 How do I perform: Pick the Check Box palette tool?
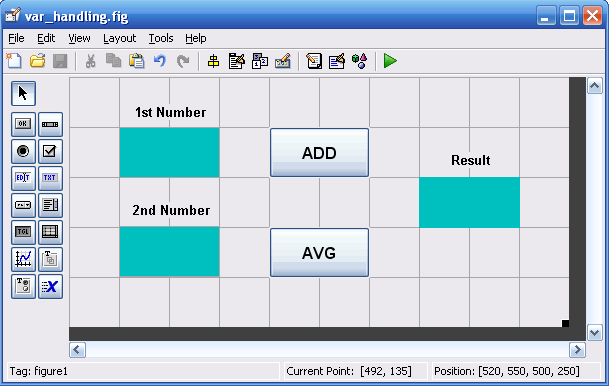coord(50,151)
